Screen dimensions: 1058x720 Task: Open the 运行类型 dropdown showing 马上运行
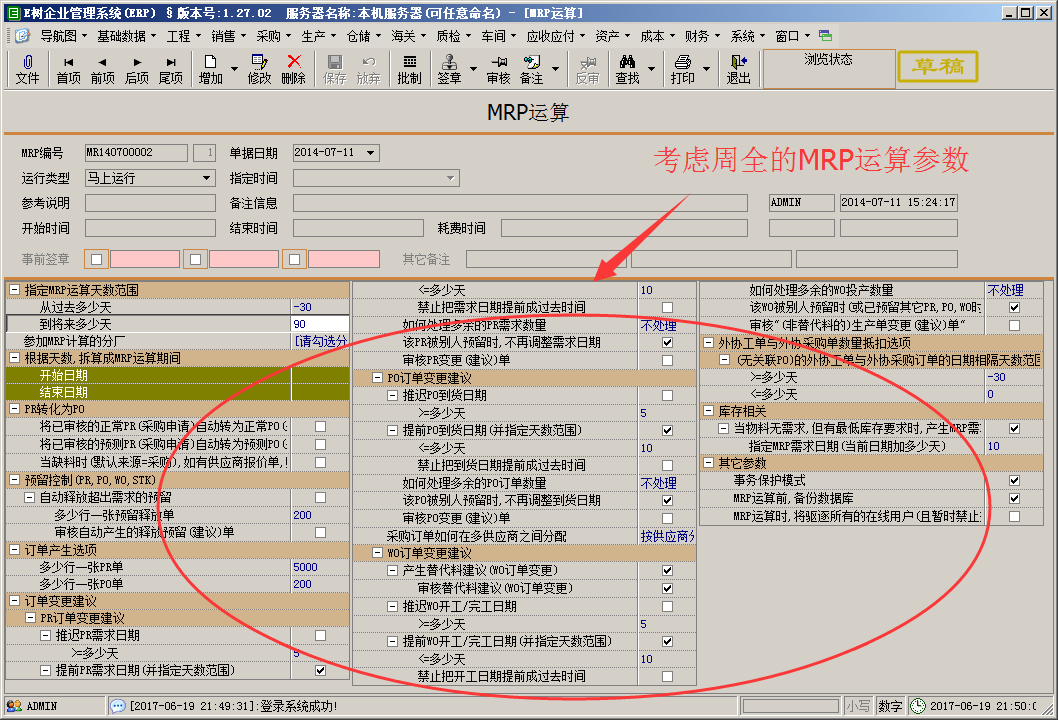point(206,178)
